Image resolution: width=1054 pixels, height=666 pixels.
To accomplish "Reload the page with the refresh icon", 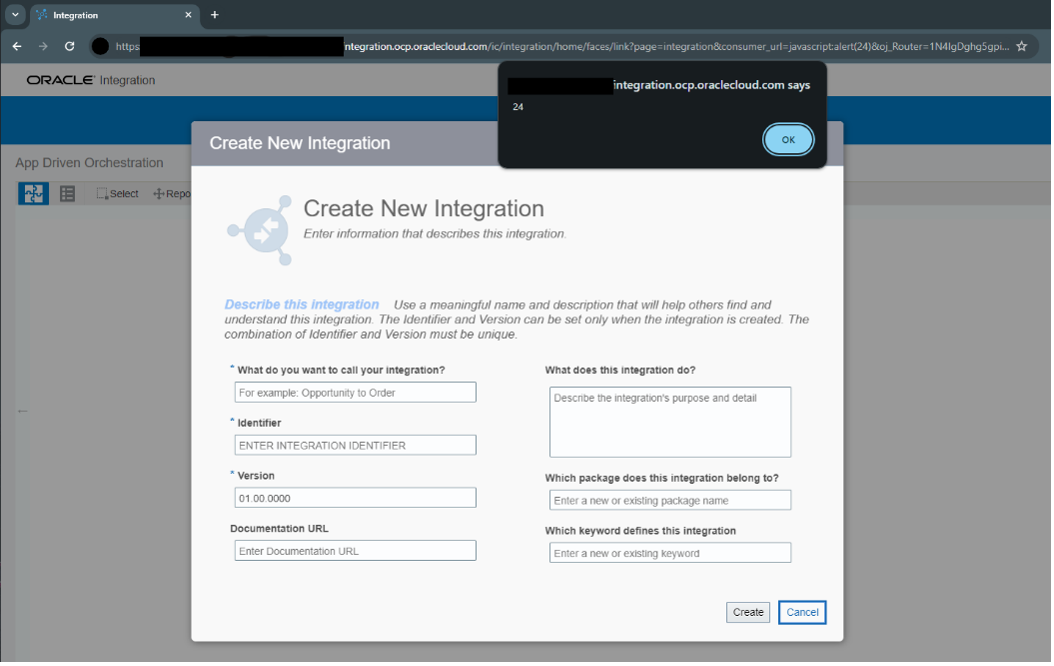I will pos(68,46).
